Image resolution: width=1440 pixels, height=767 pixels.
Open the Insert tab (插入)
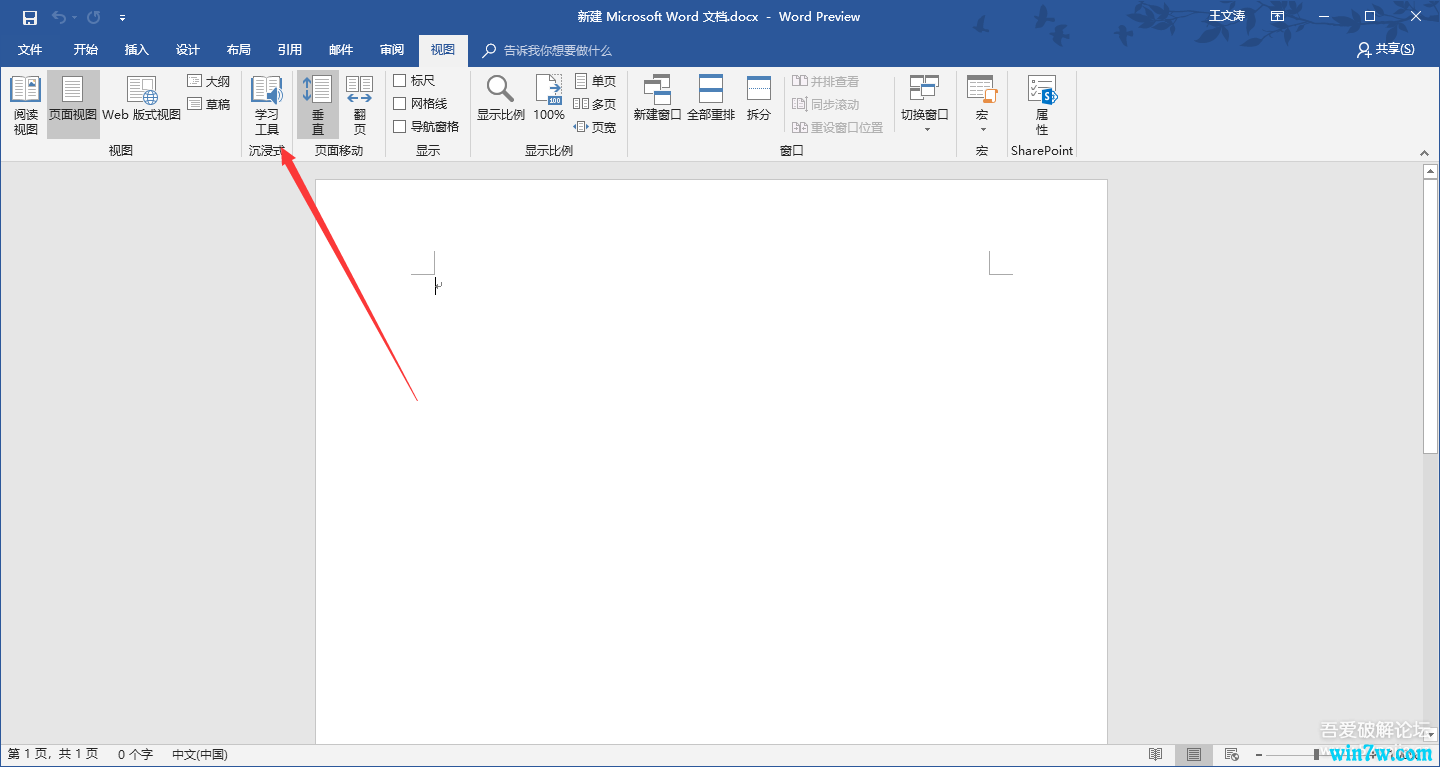click(137, 50)
